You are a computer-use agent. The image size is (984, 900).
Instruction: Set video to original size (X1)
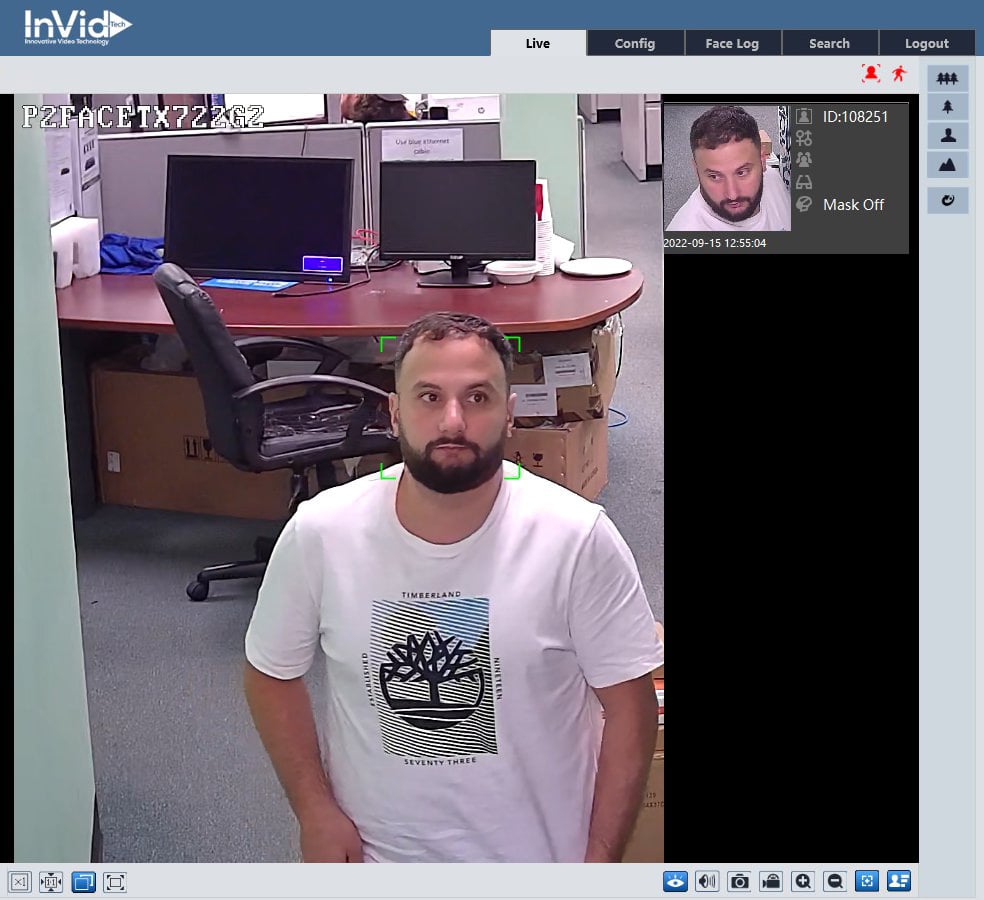(x=20, y=882)
